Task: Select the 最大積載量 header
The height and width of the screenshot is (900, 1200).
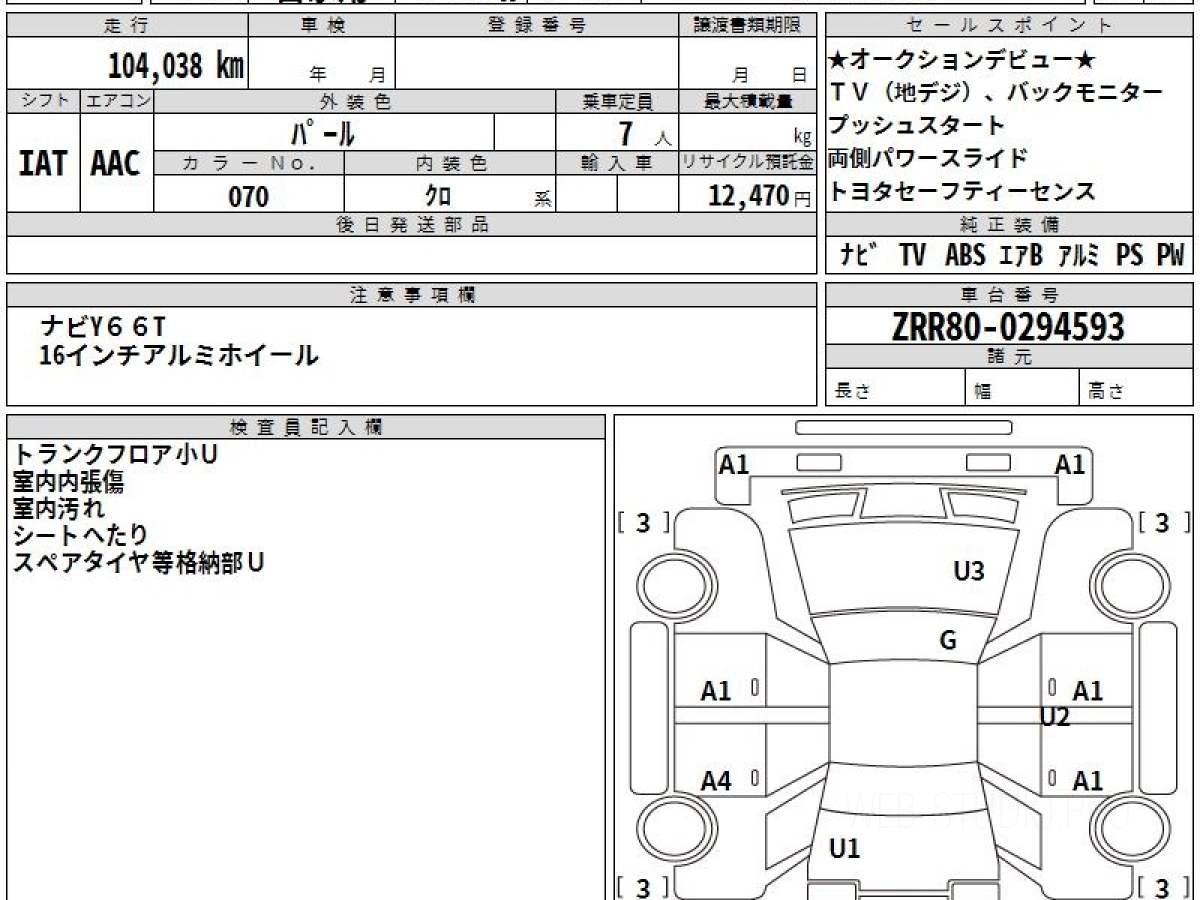Action: tap(747, 101)
